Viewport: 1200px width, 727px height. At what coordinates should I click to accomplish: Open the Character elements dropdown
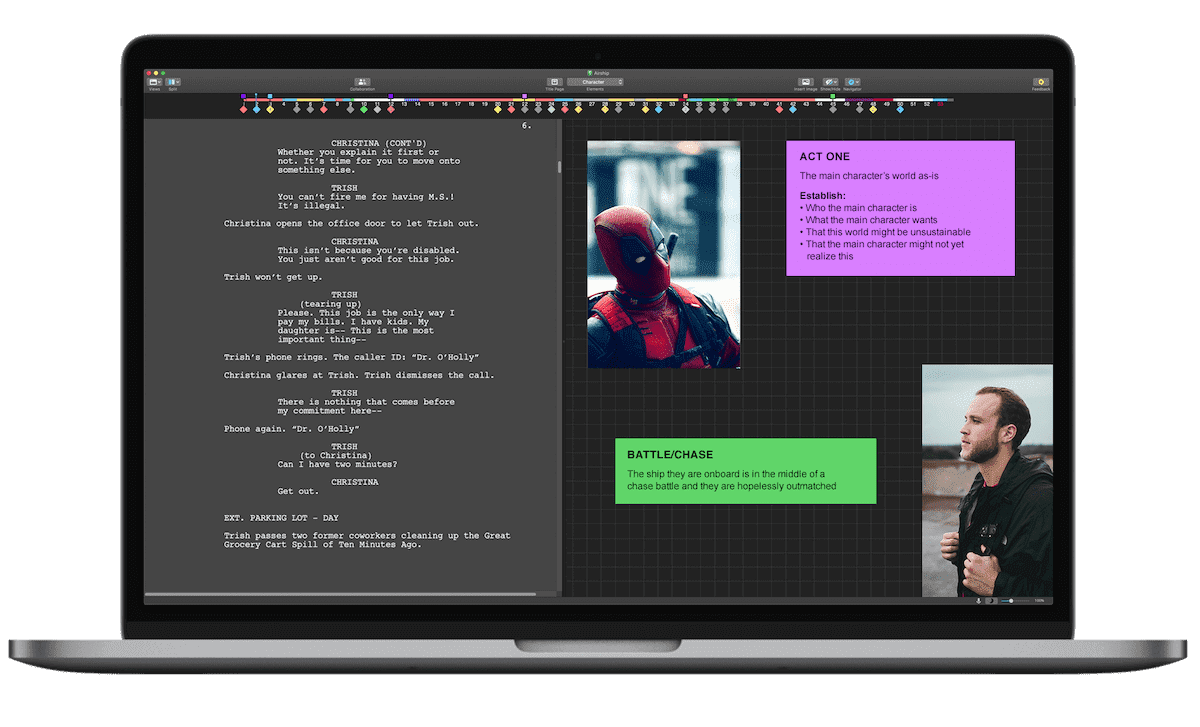[x=596, y=82]
